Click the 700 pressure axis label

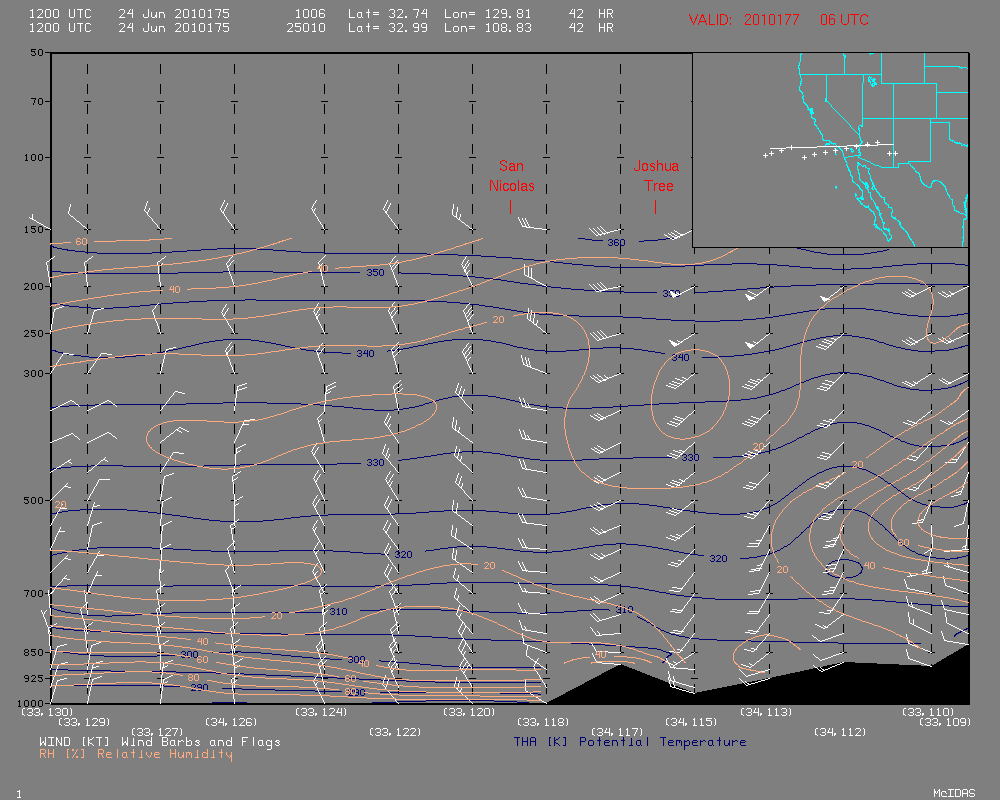point(34,593)
